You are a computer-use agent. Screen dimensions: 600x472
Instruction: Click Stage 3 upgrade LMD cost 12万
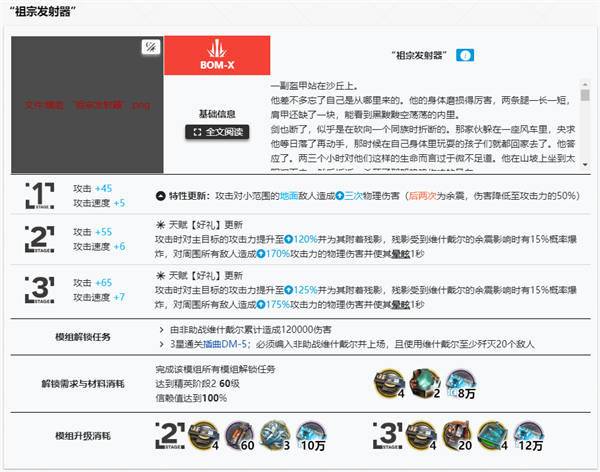[528, 436]
